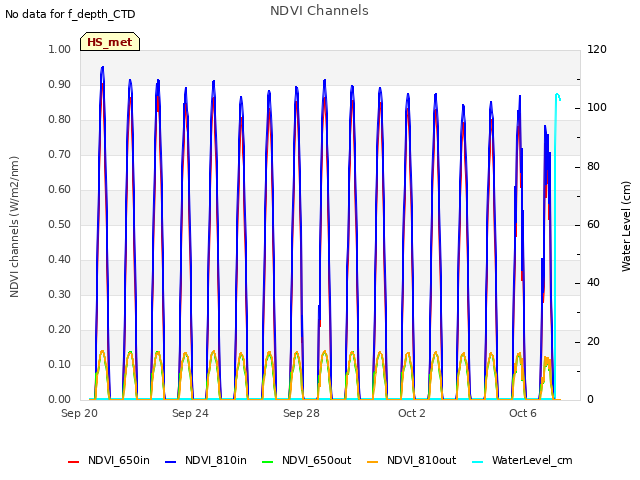The width and height of the screenshot is (640, 480).
Task: Click the 0.10 left axis tick label
Action: (x=60, y=364)
